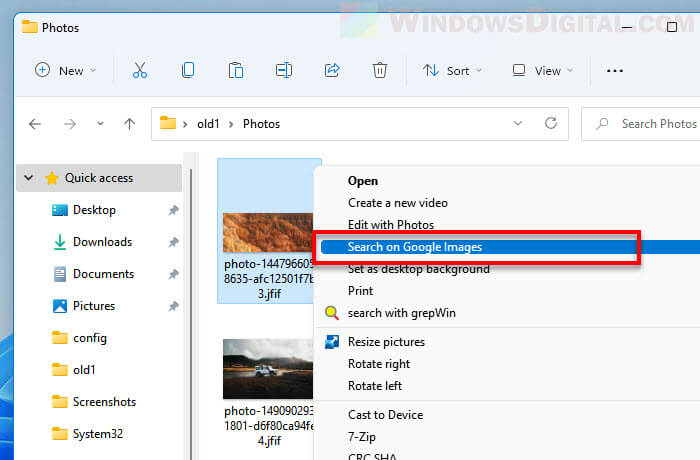
Task: Click the Desktop icon in Quick access
Action: point(60,210)
